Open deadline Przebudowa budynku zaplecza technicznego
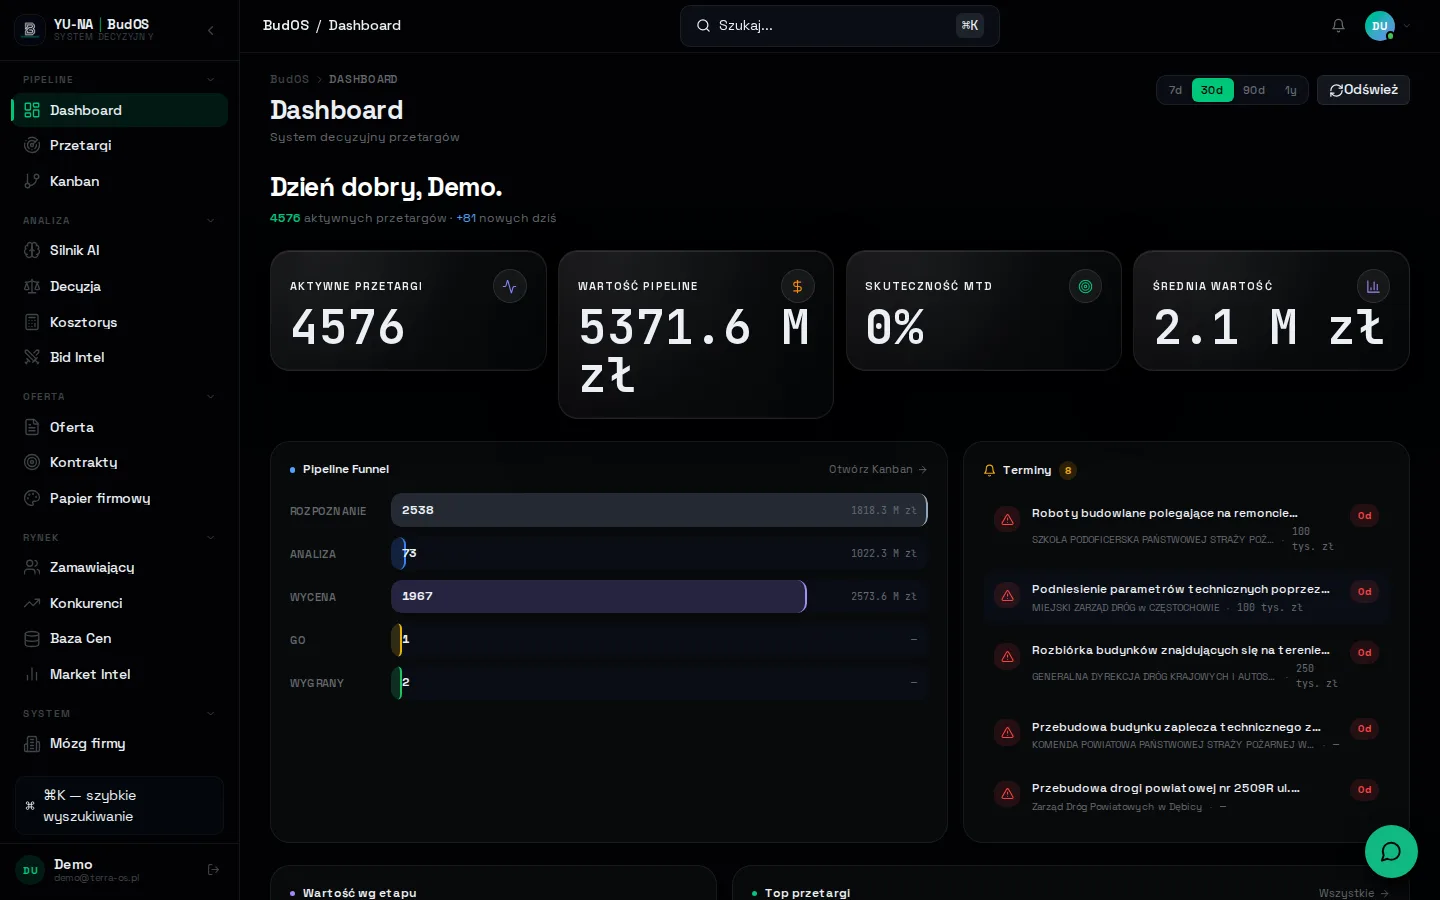The height and width of the screenshot is (900, 1440). coord(1186,735)
